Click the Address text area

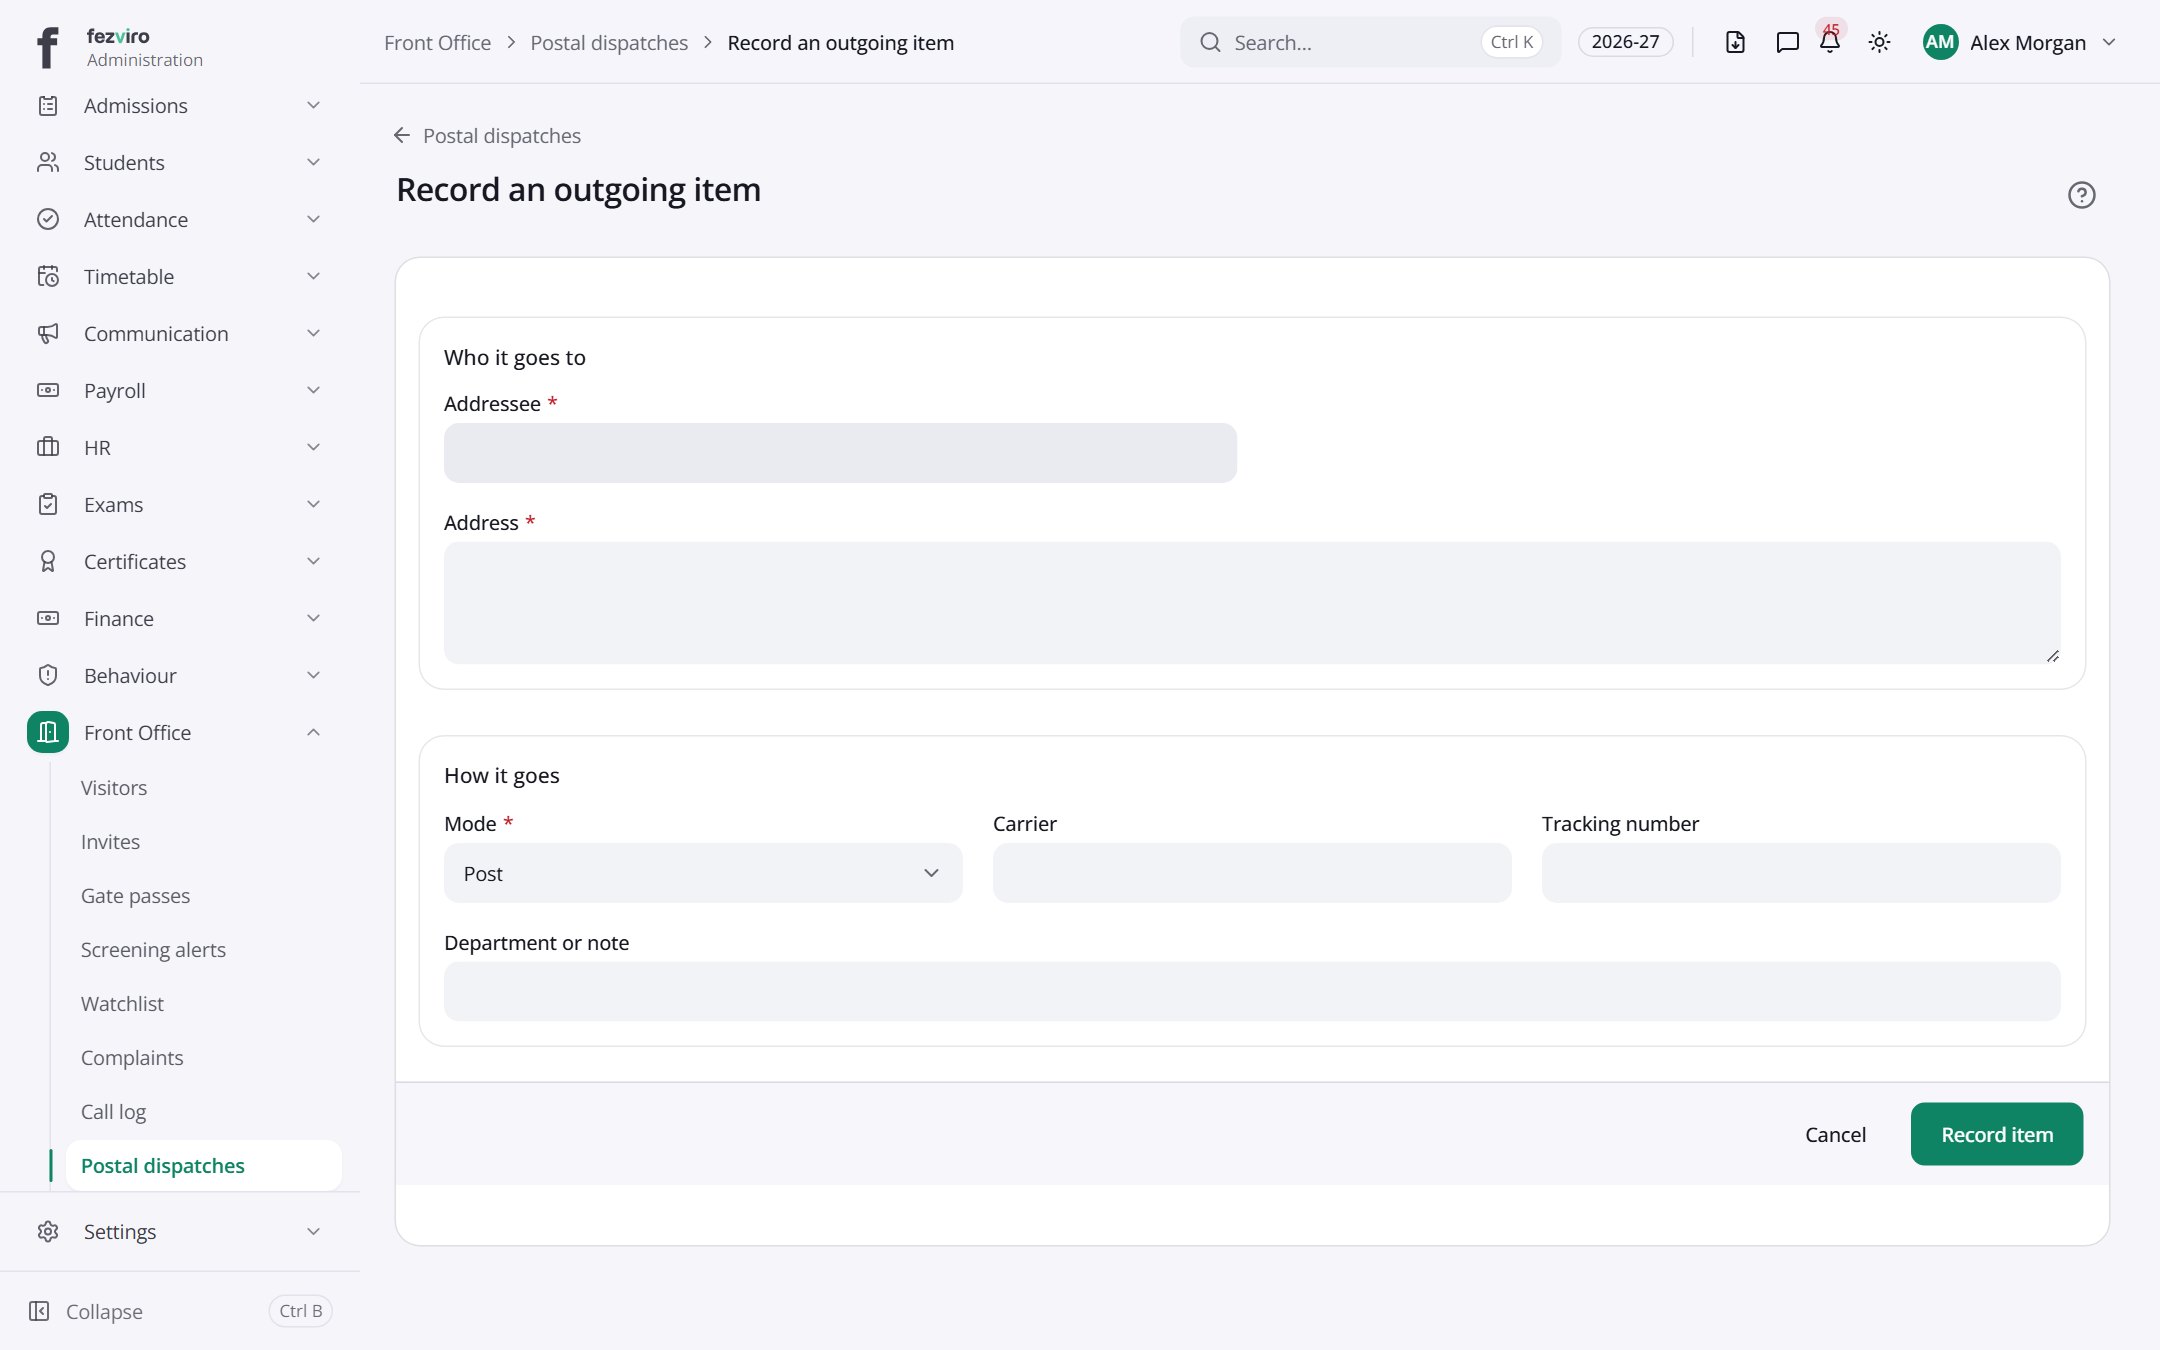point(1252,603)
